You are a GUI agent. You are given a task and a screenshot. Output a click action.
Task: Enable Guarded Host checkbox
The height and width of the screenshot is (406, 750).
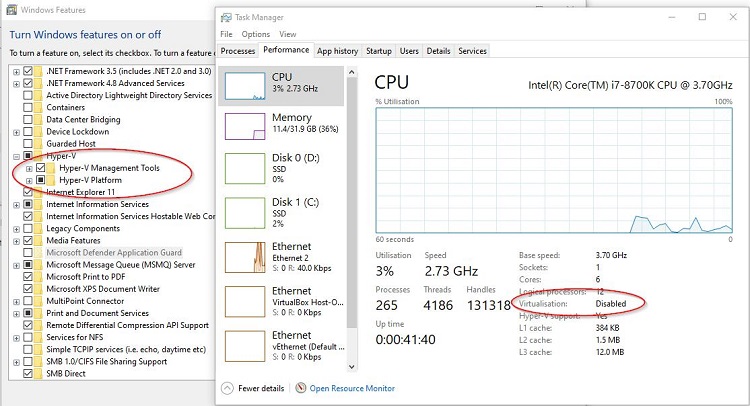(x=28, y=143)
